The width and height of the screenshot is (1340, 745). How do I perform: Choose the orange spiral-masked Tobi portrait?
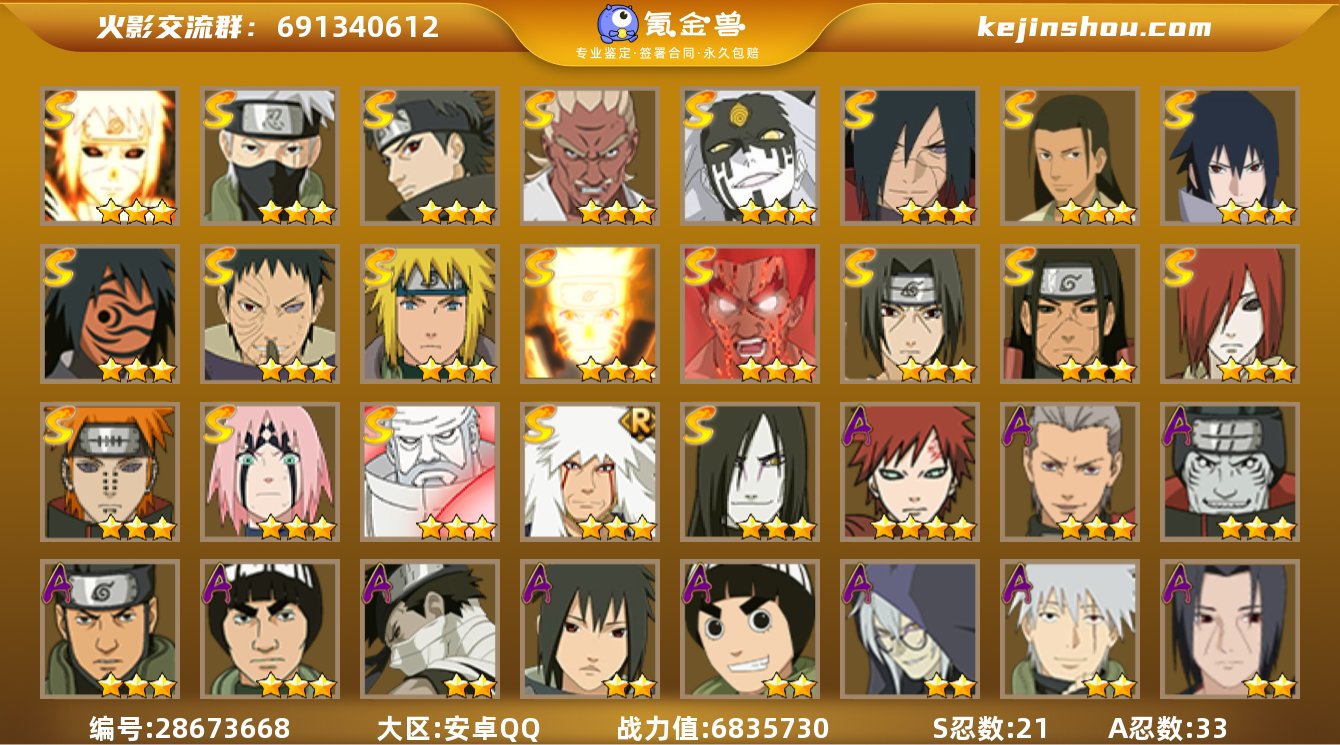tap(110, 313)
